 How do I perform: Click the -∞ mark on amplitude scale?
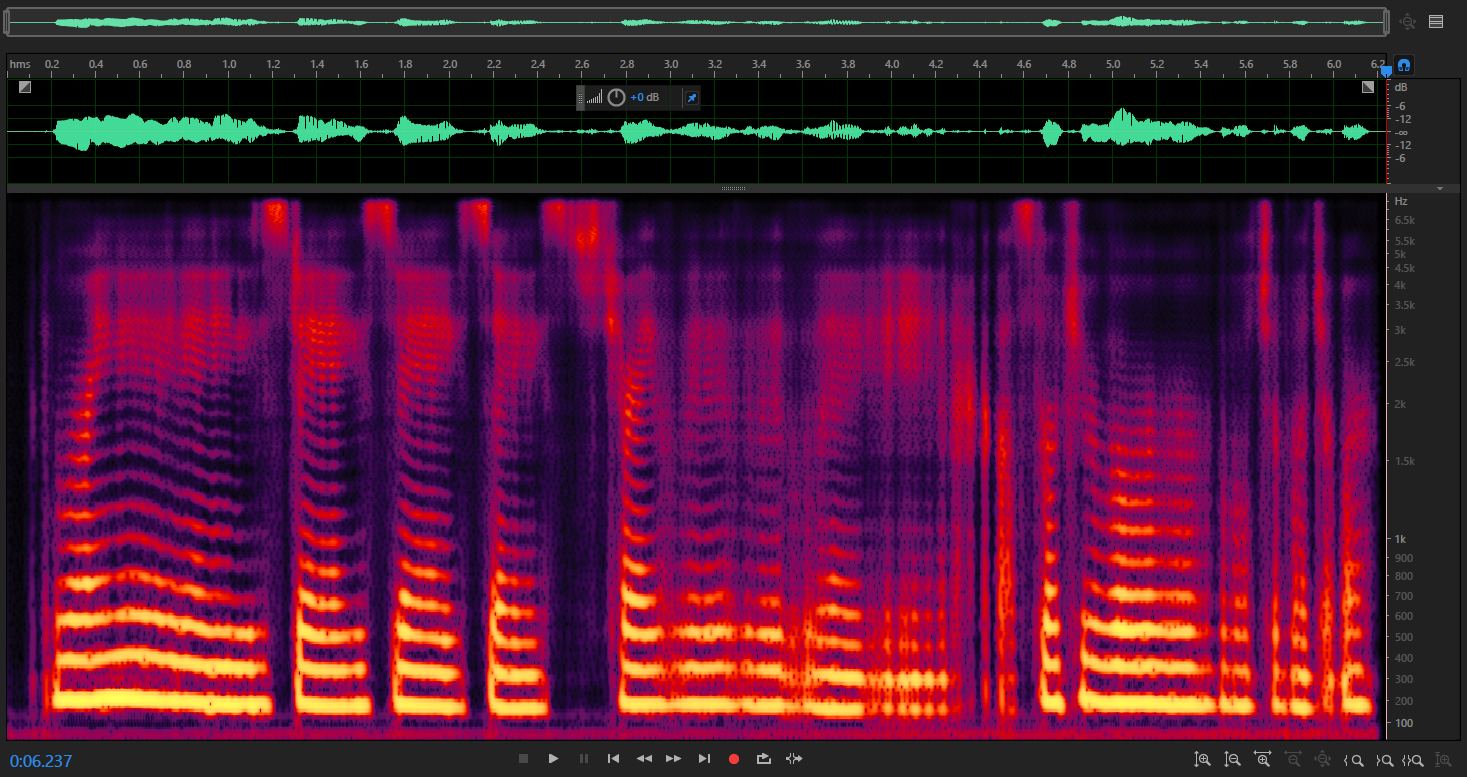point(1403,132)
